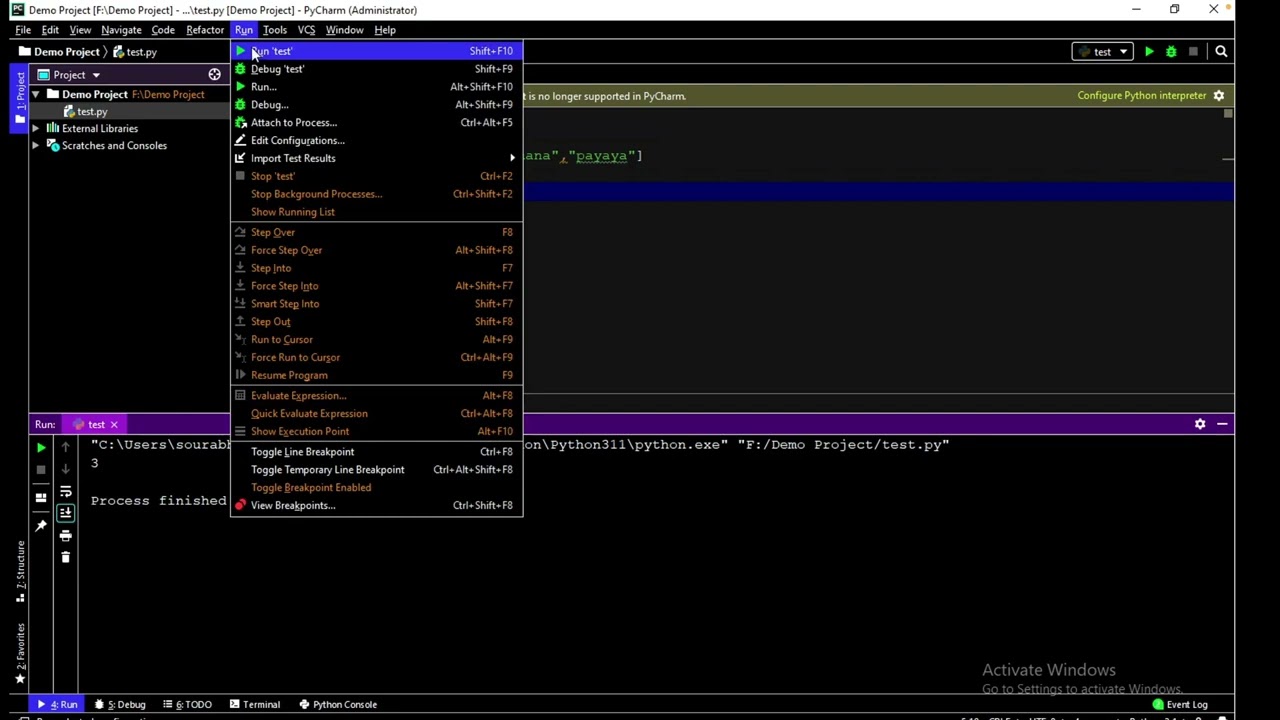This screenshot has height=720, width=1280.
Task: Open the Refactor menu
Action: click(x=205, y=30)
